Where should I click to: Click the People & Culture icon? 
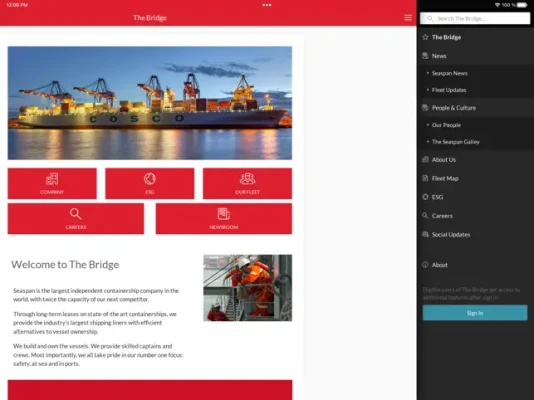coord(425,108)
